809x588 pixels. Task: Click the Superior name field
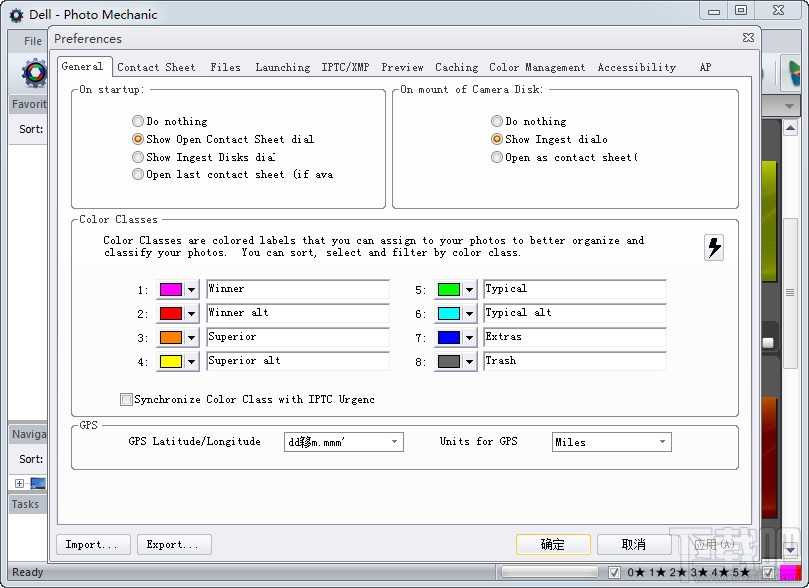coord(298,337)
